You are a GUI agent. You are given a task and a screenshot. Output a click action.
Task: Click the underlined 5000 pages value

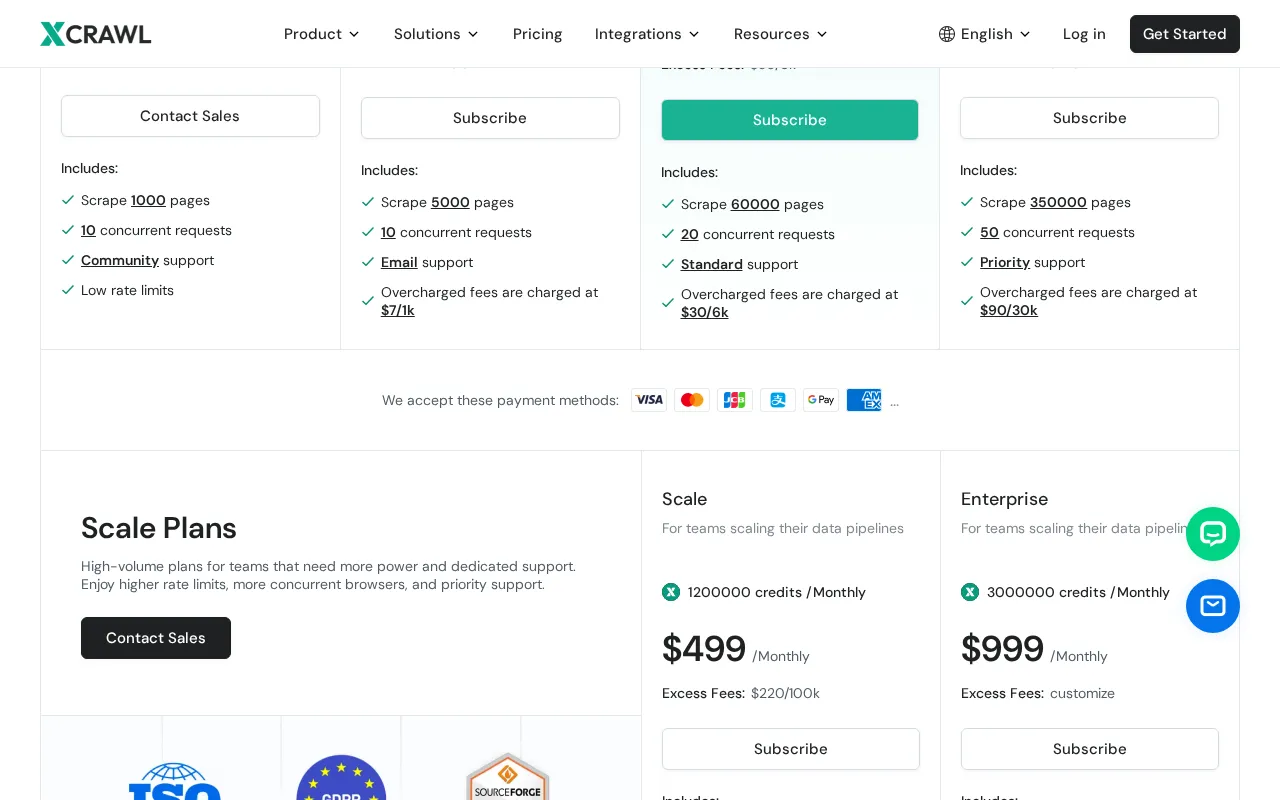coord(450,202)
